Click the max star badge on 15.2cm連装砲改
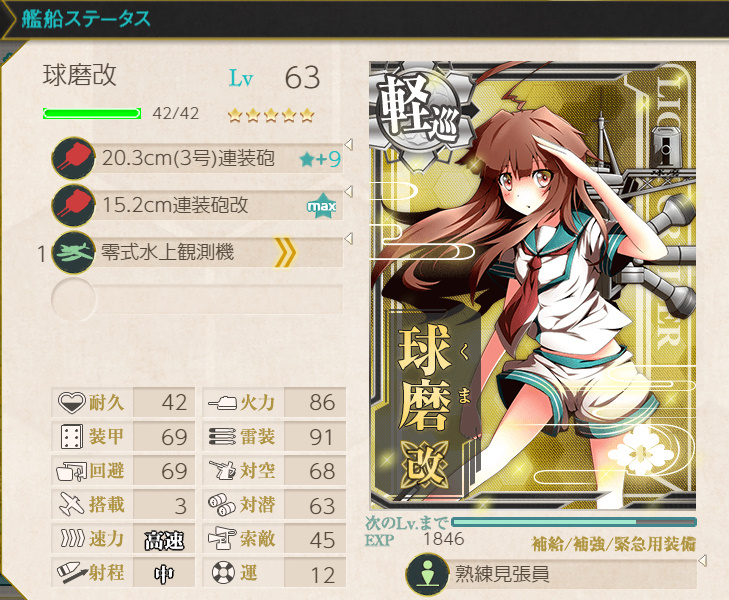 pyautogui.click(x=321, y=205)
